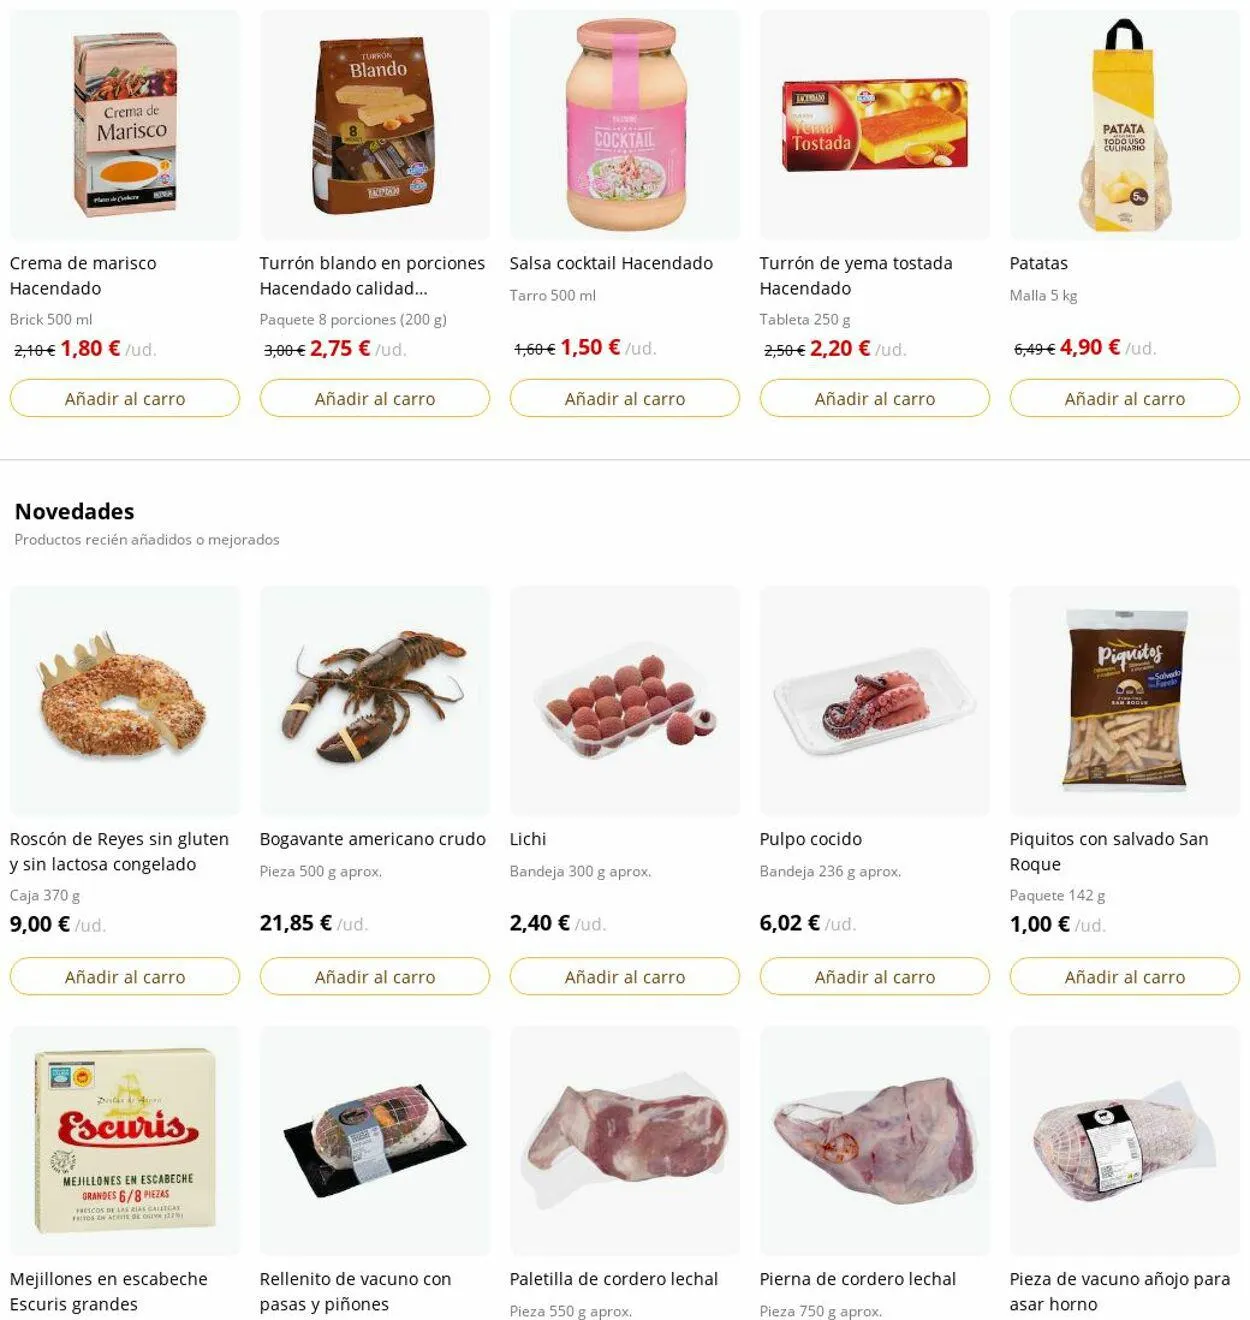This screenshot has width=1250, height=1320.
Task: Open the Pulpo cocido product title
Action: (811, 839)
